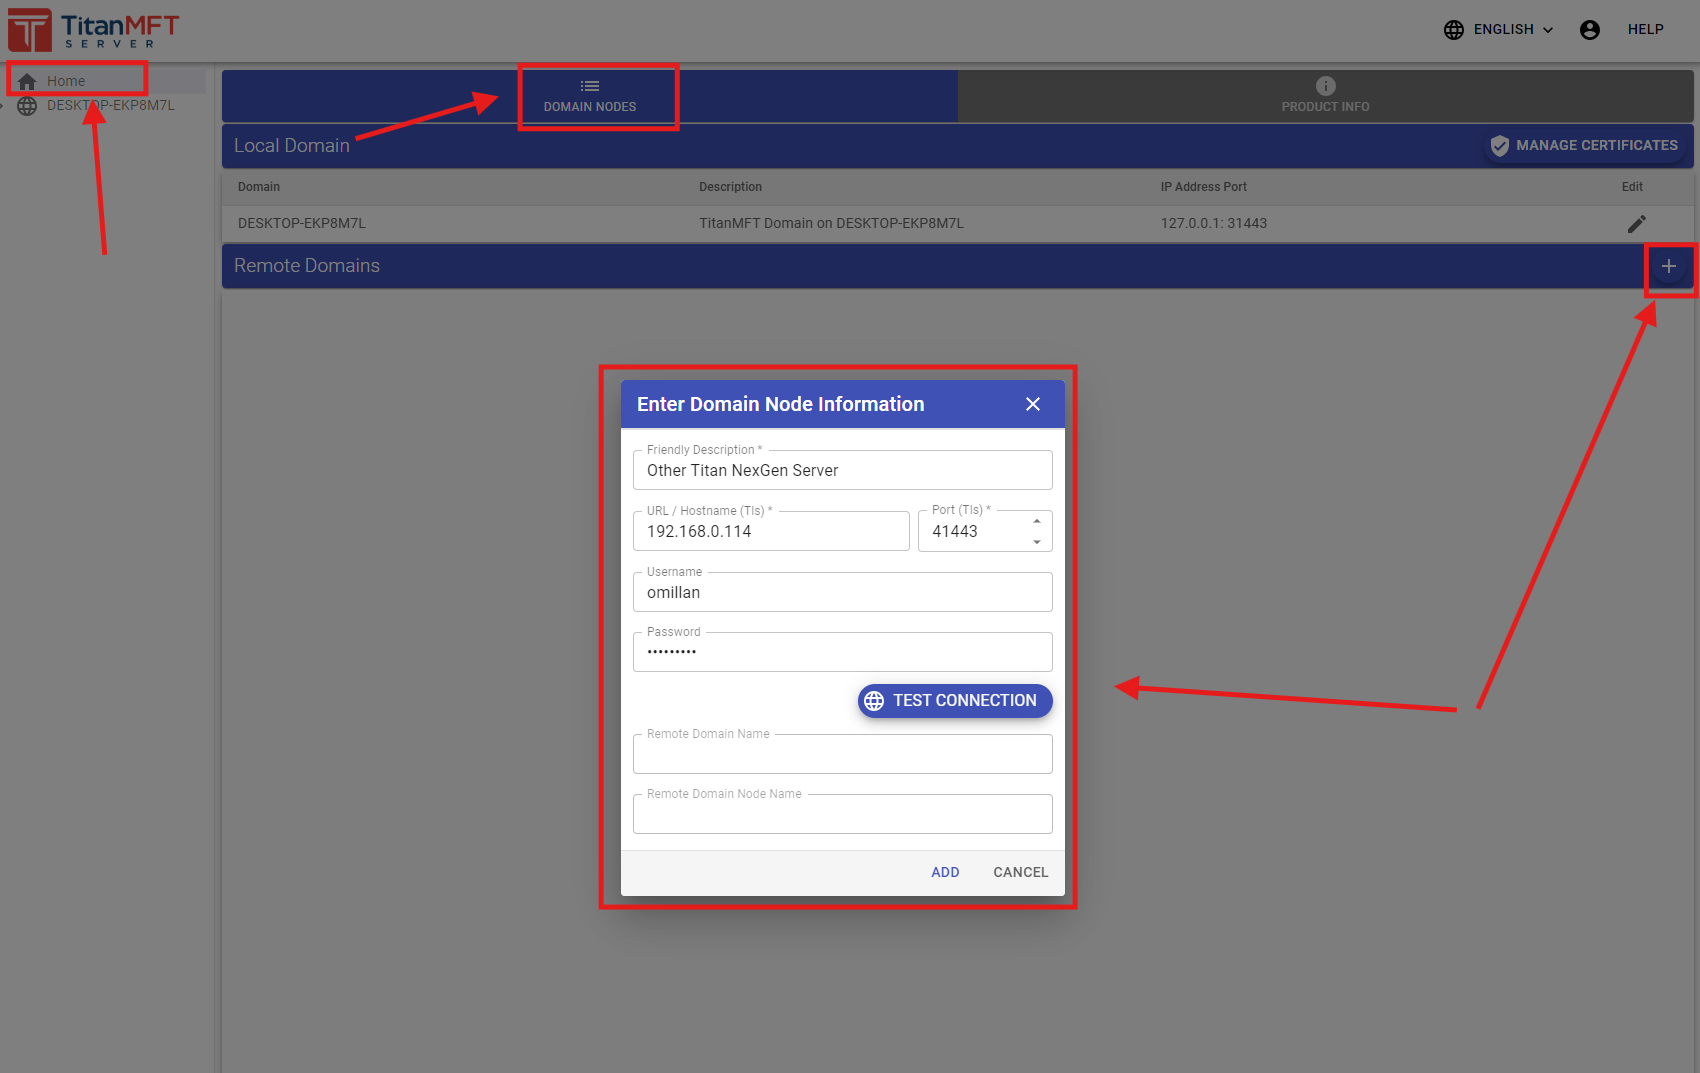Click the TitanMFT Server logo

coord(94,30)
